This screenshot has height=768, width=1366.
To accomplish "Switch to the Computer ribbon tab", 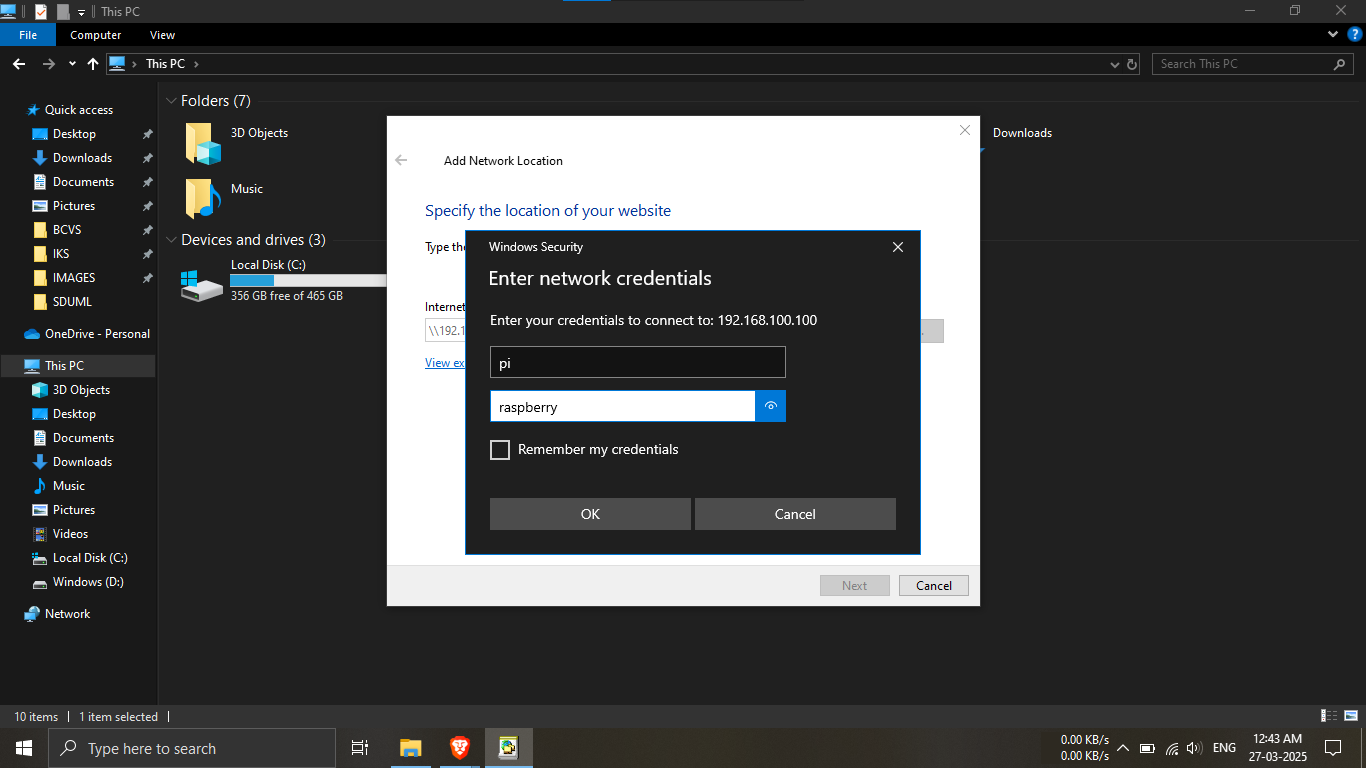I will [96, 35].
